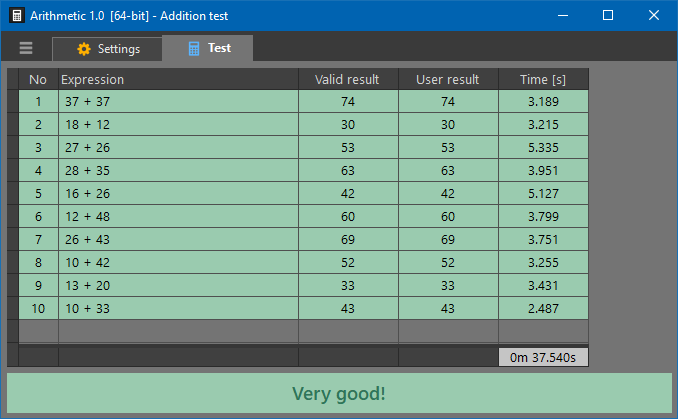678x419 pixels.
Task: Click user result 43 in row 10
Action: pyautogui.click(x=448, y=308)
